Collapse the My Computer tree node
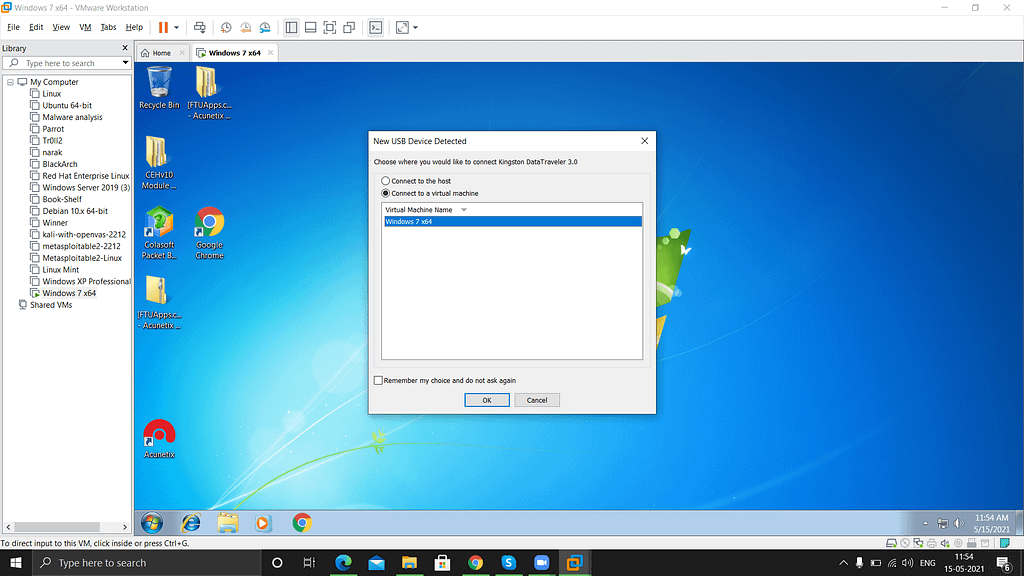 pos(10,82)
